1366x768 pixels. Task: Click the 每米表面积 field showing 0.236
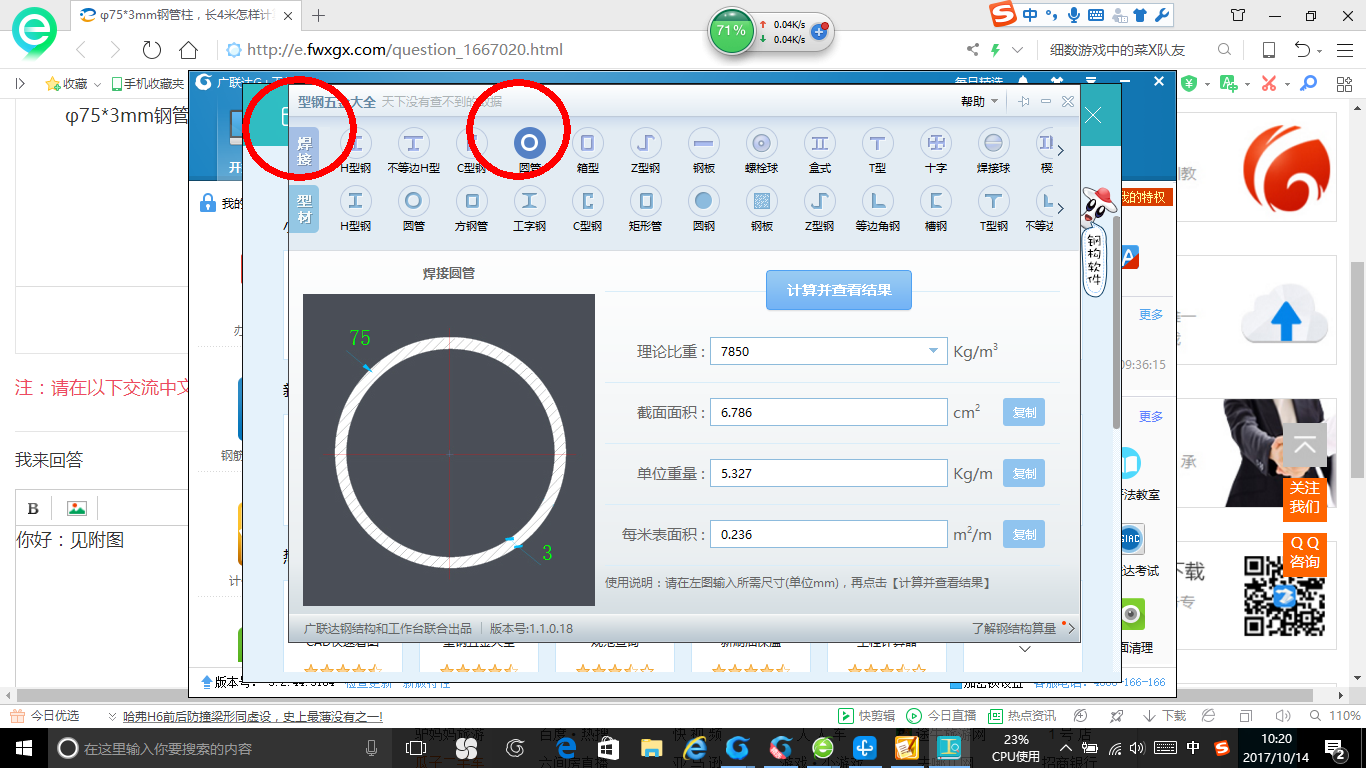coord(828,534)
